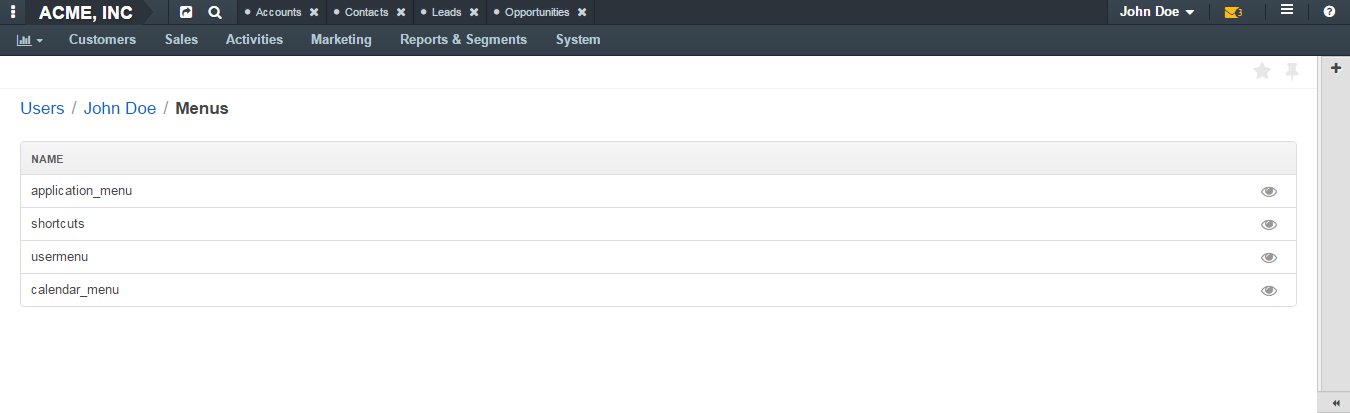The height and width of the screenshot is (413, 1350).
Task: Mark page as favorite with star icon
Action: click(1262, 71)
